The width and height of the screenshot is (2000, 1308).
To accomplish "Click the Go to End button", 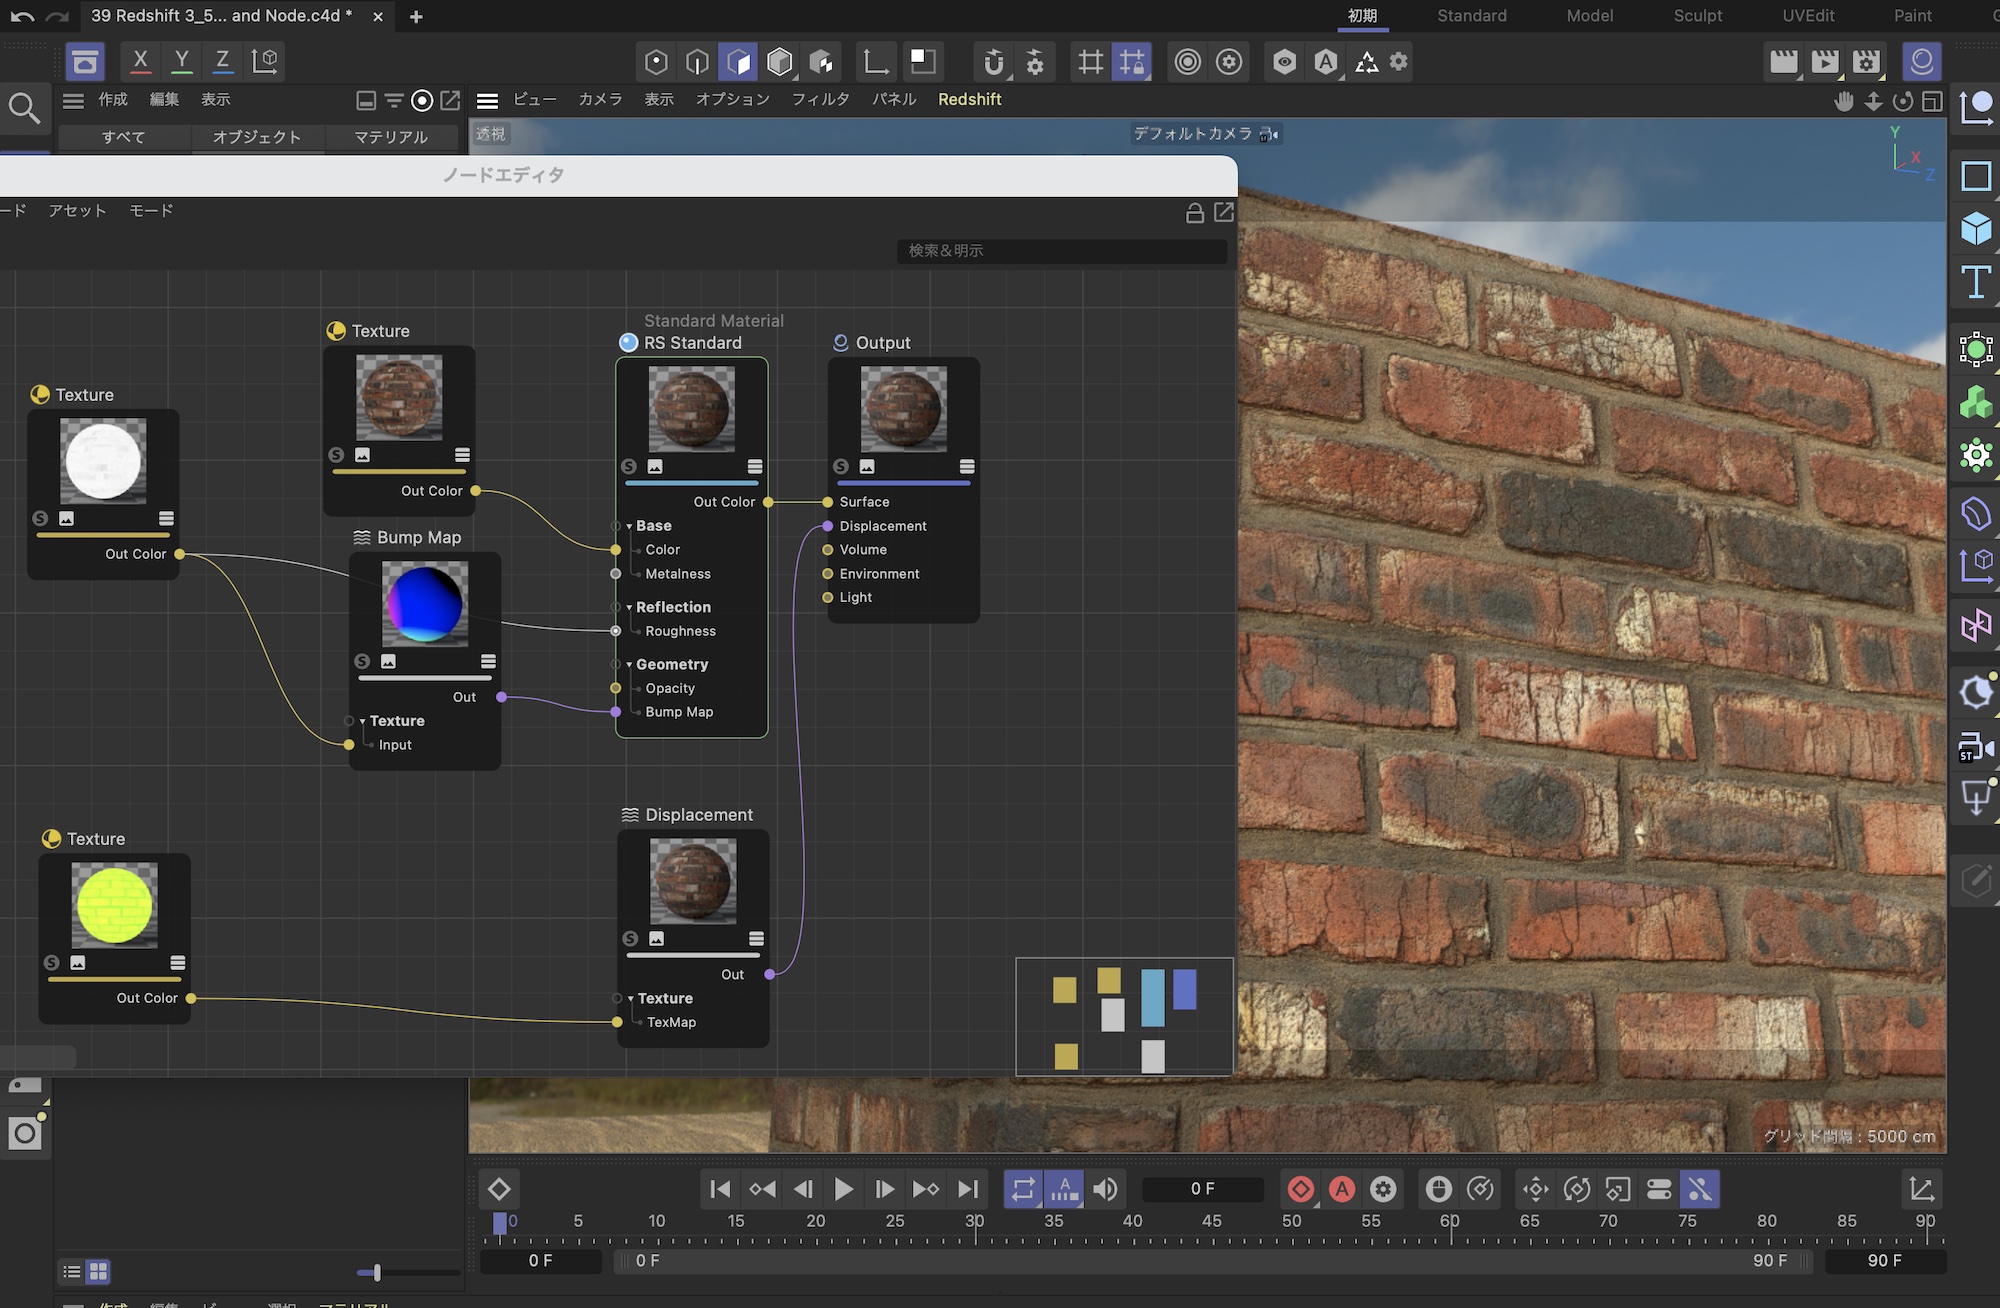I will [967, 1189].
